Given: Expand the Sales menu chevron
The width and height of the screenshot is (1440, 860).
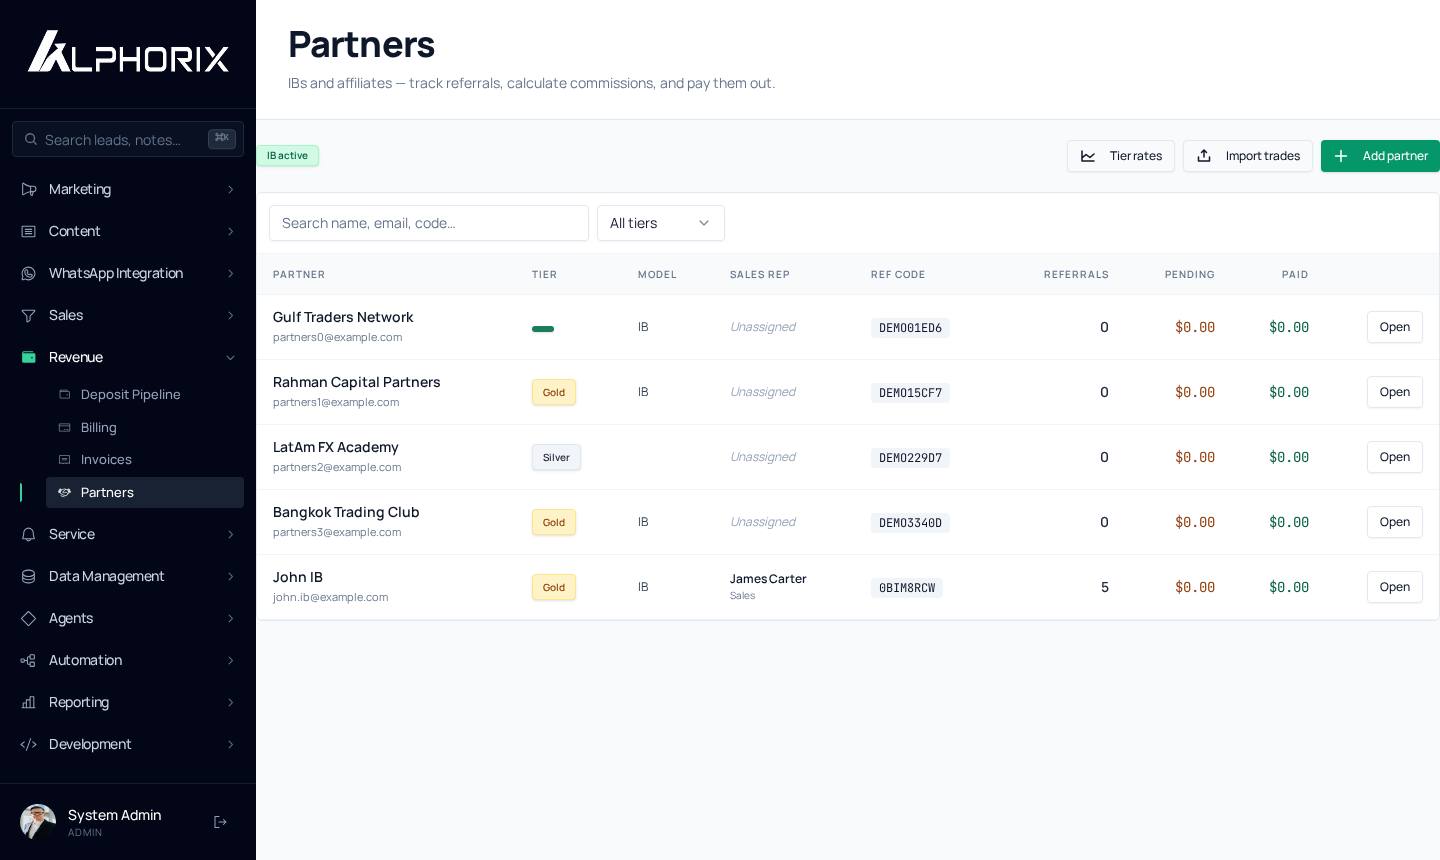Looking at the screenshot, I should [231, 315].
